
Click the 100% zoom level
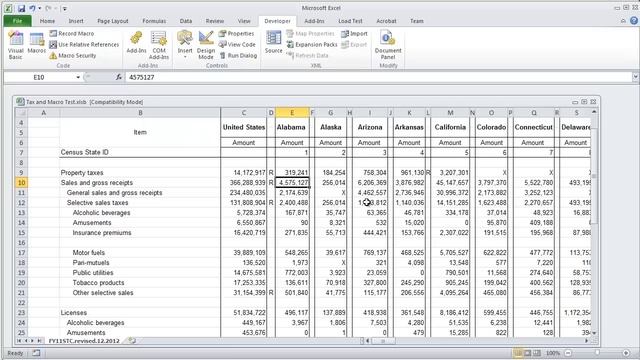click(553, 353)
